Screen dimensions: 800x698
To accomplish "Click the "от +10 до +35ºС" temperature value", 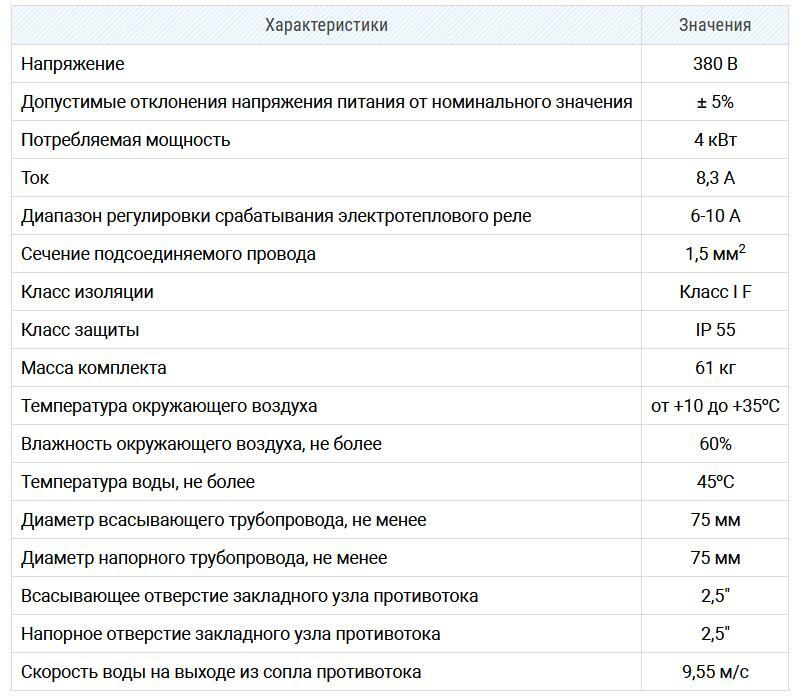I will [x=714, y=406].
